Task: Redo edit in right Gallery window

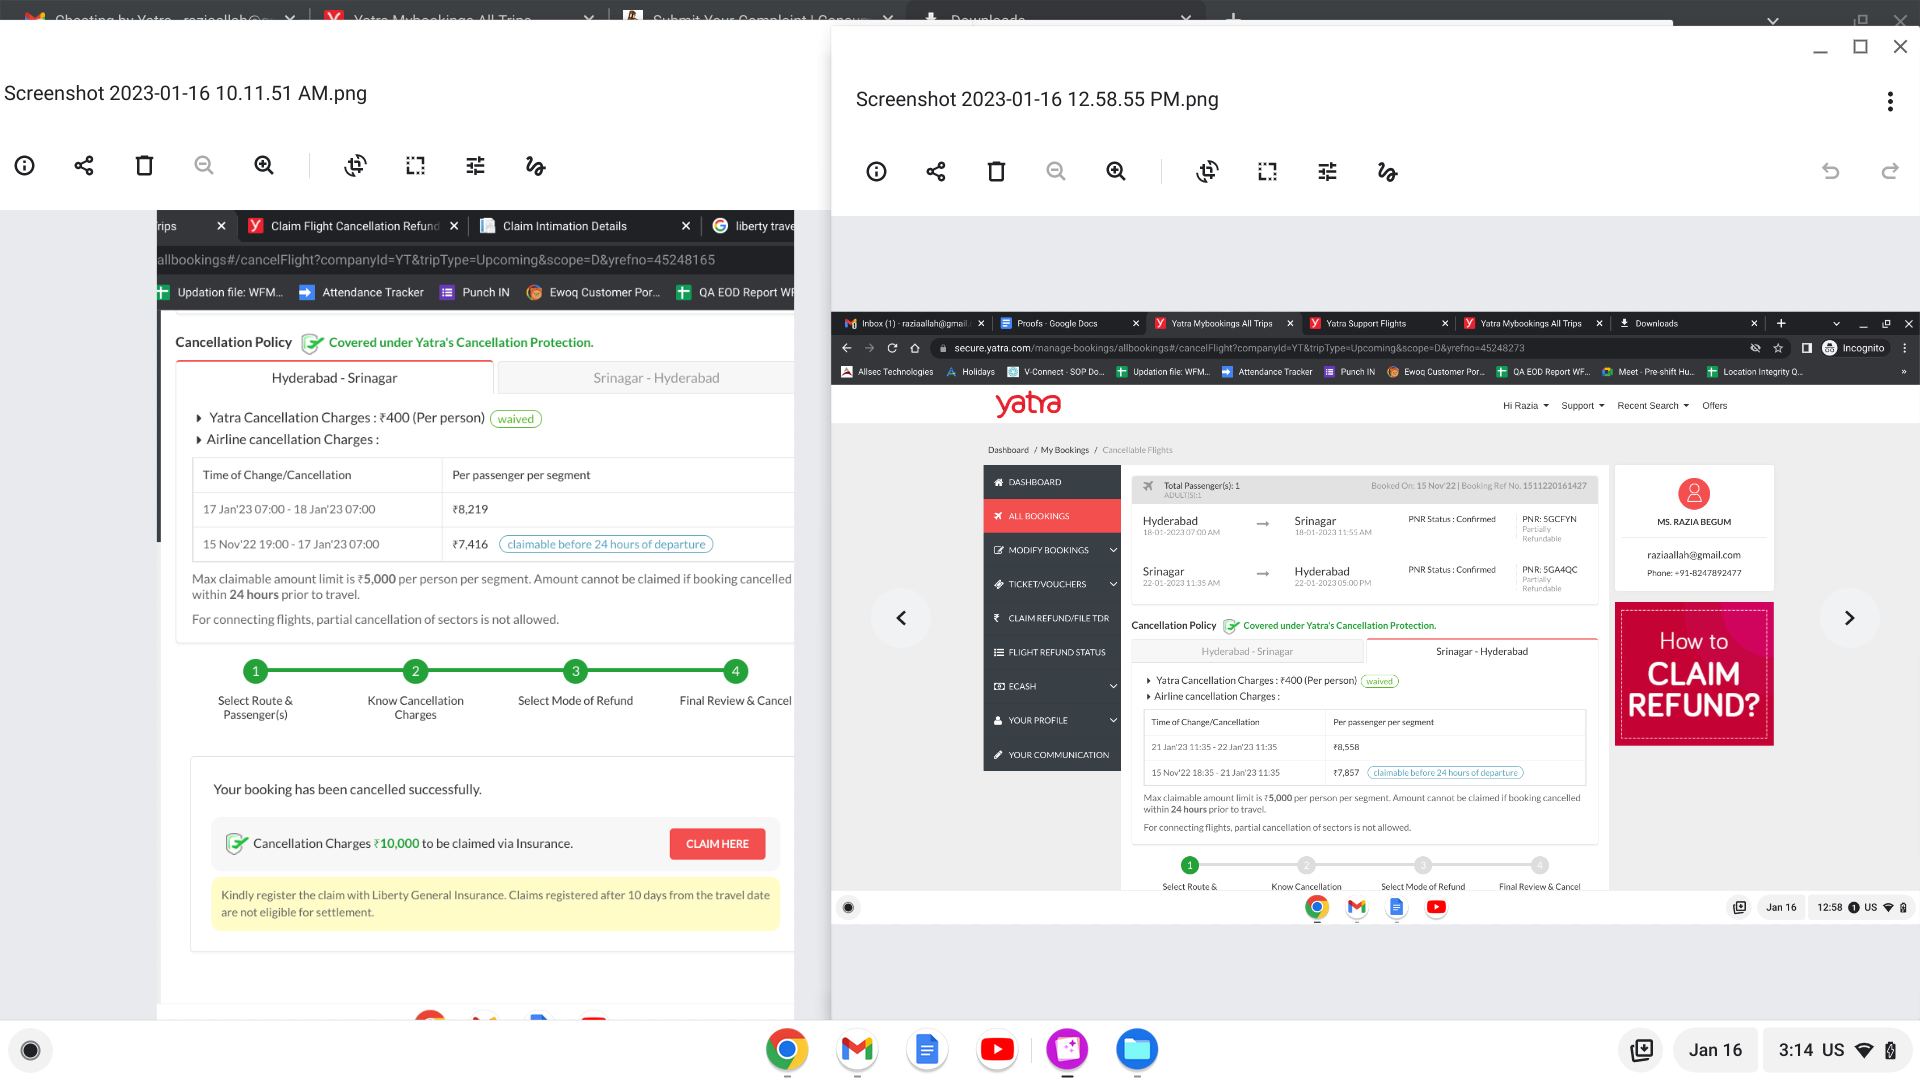Action: [x=1890, y=172]
